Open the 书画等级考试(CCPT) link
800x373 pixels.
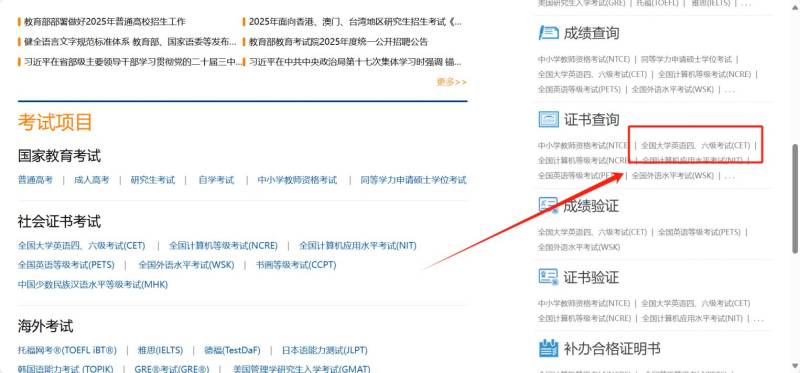(x=296, y=265)
